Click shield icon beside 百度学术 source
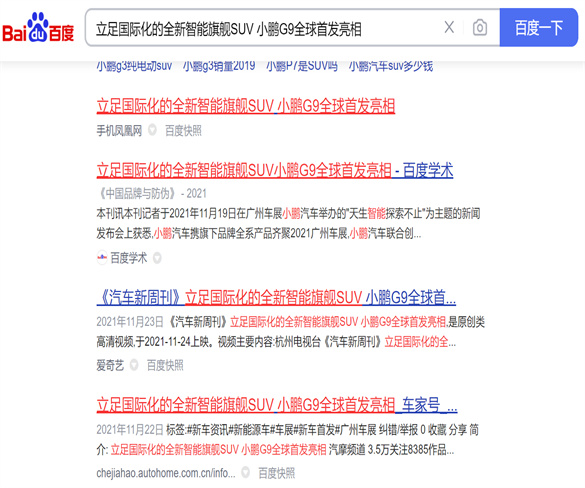This screenshot has height=488, width=585. click(x=157, y=258)
